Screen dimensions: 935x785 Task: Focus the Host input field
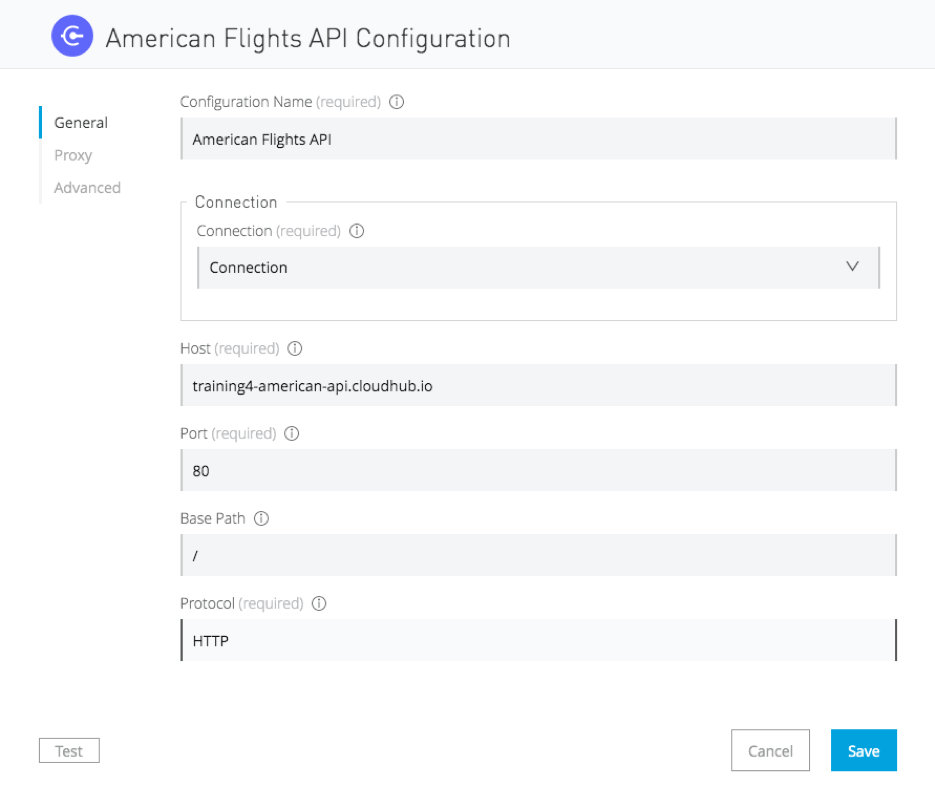point(538,385)
